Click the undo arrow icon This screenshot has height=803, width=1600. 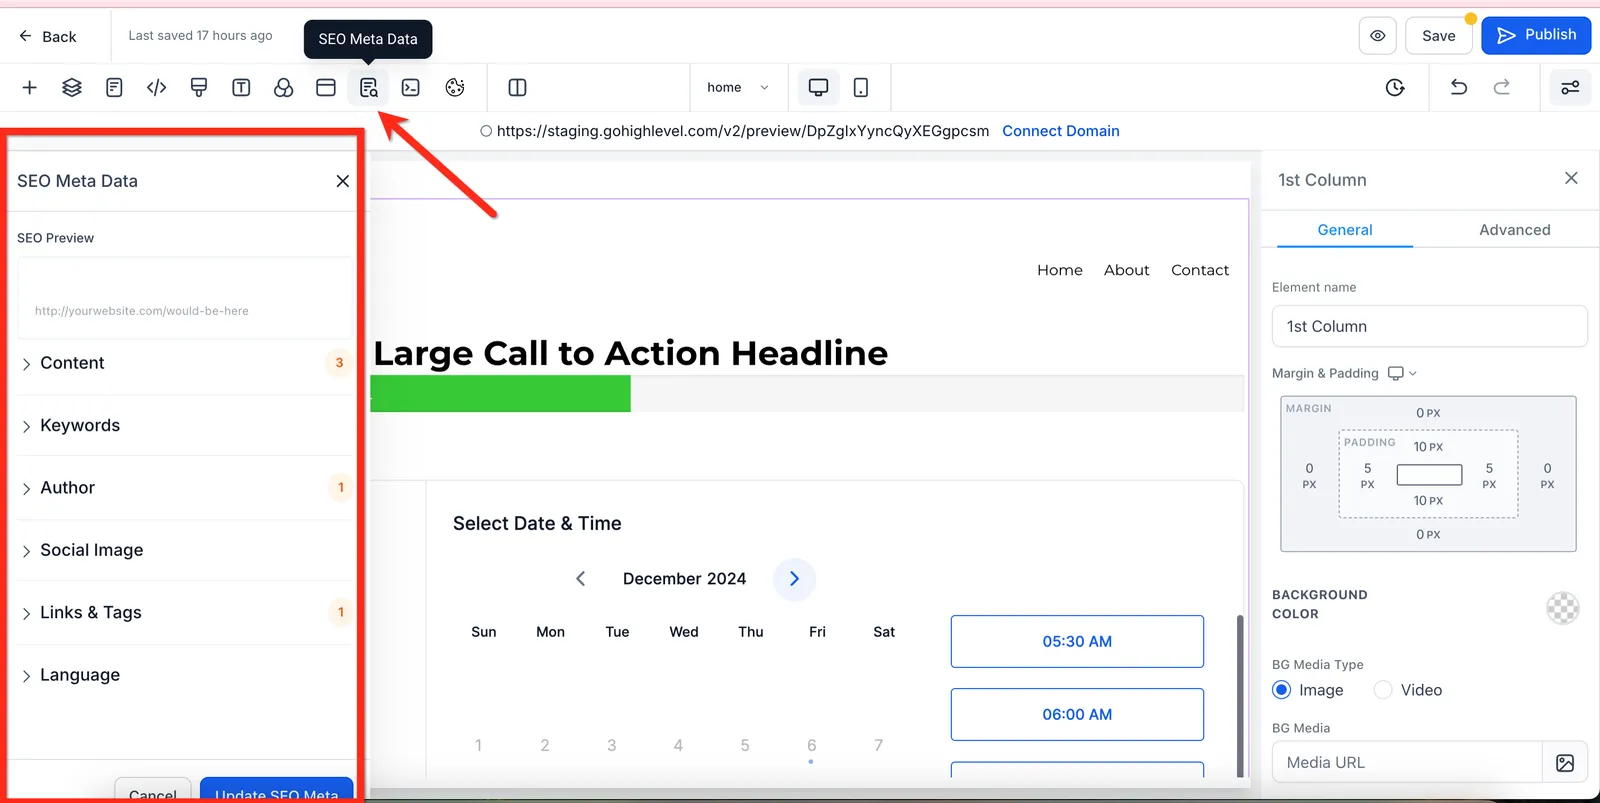(1459, 88)
